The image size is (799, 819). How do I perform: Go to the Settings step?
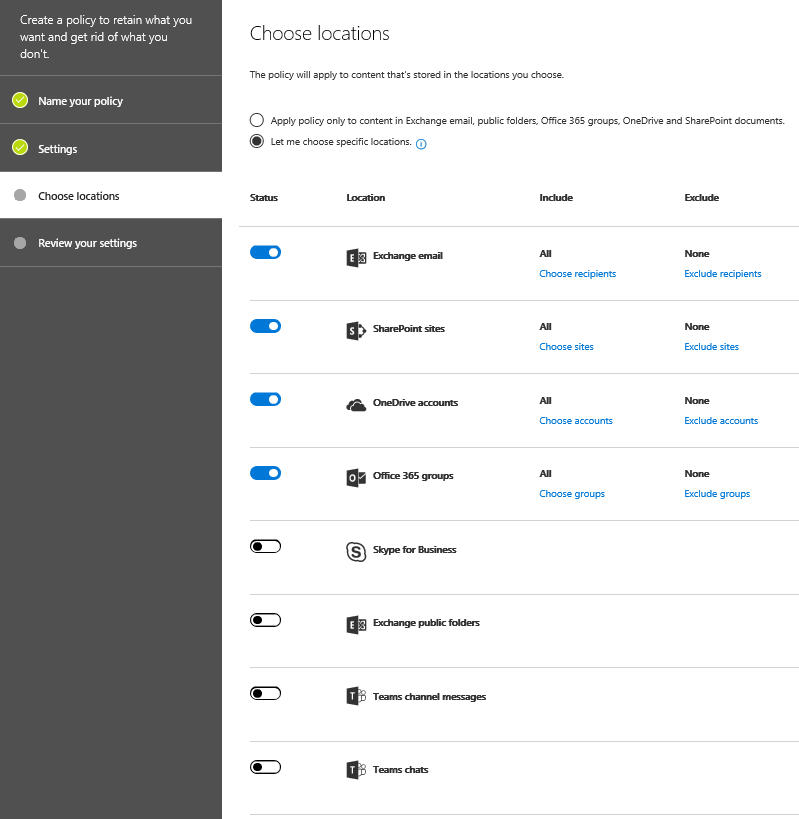click(x=111, y=148)
